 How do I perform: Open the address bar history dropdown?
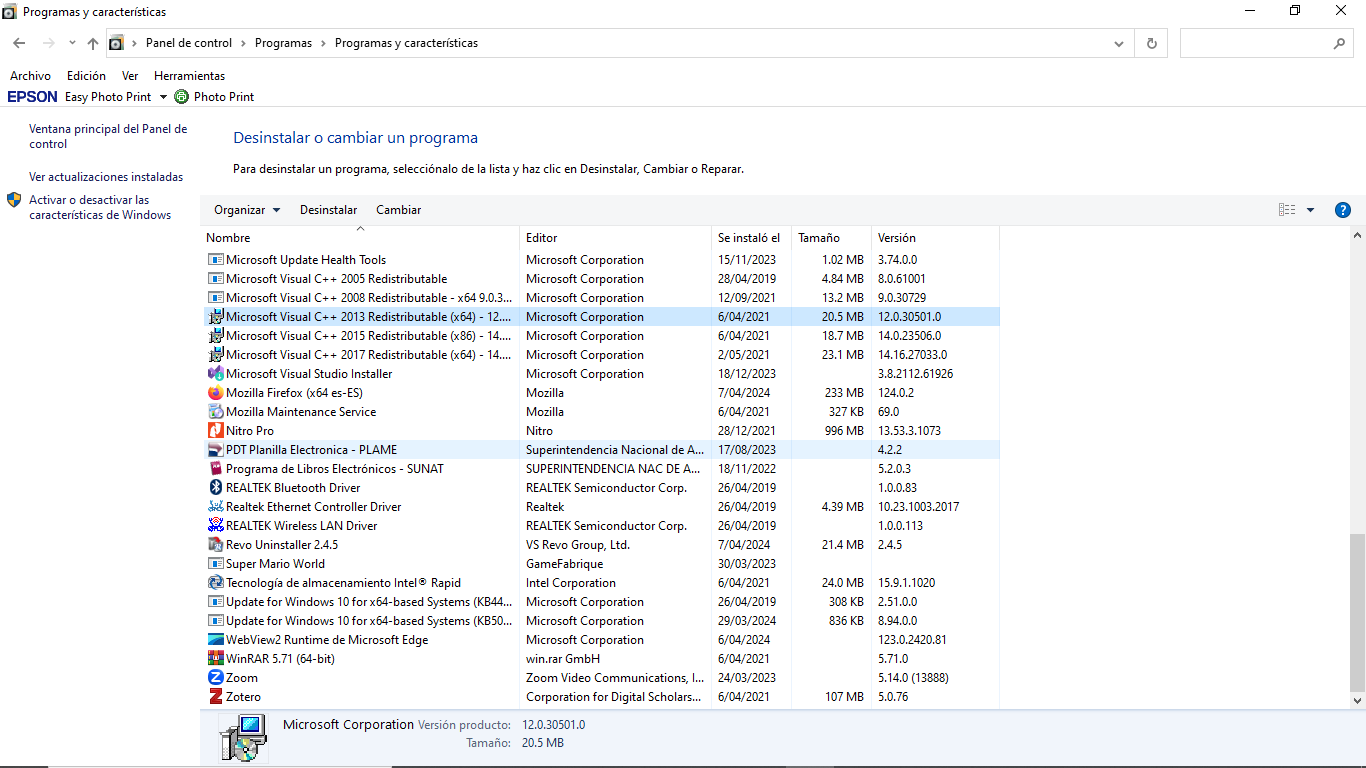[1119, 44]
